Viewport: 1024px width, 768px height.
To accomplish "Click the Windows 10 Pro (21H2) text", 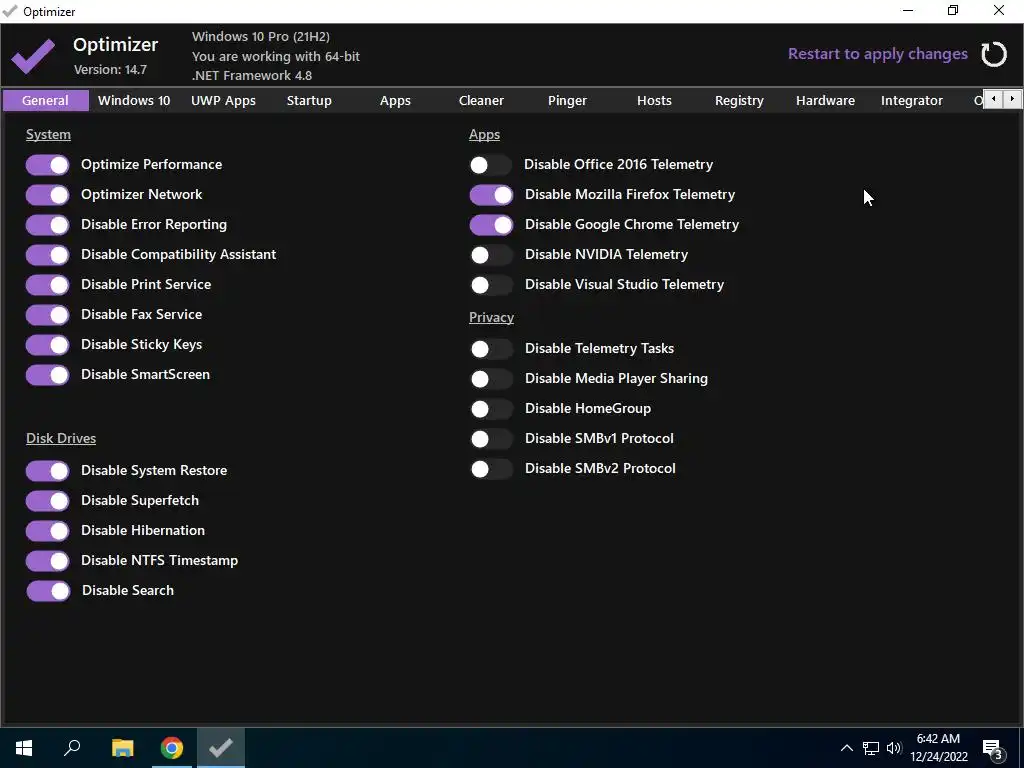I will [x=261, y=37].
